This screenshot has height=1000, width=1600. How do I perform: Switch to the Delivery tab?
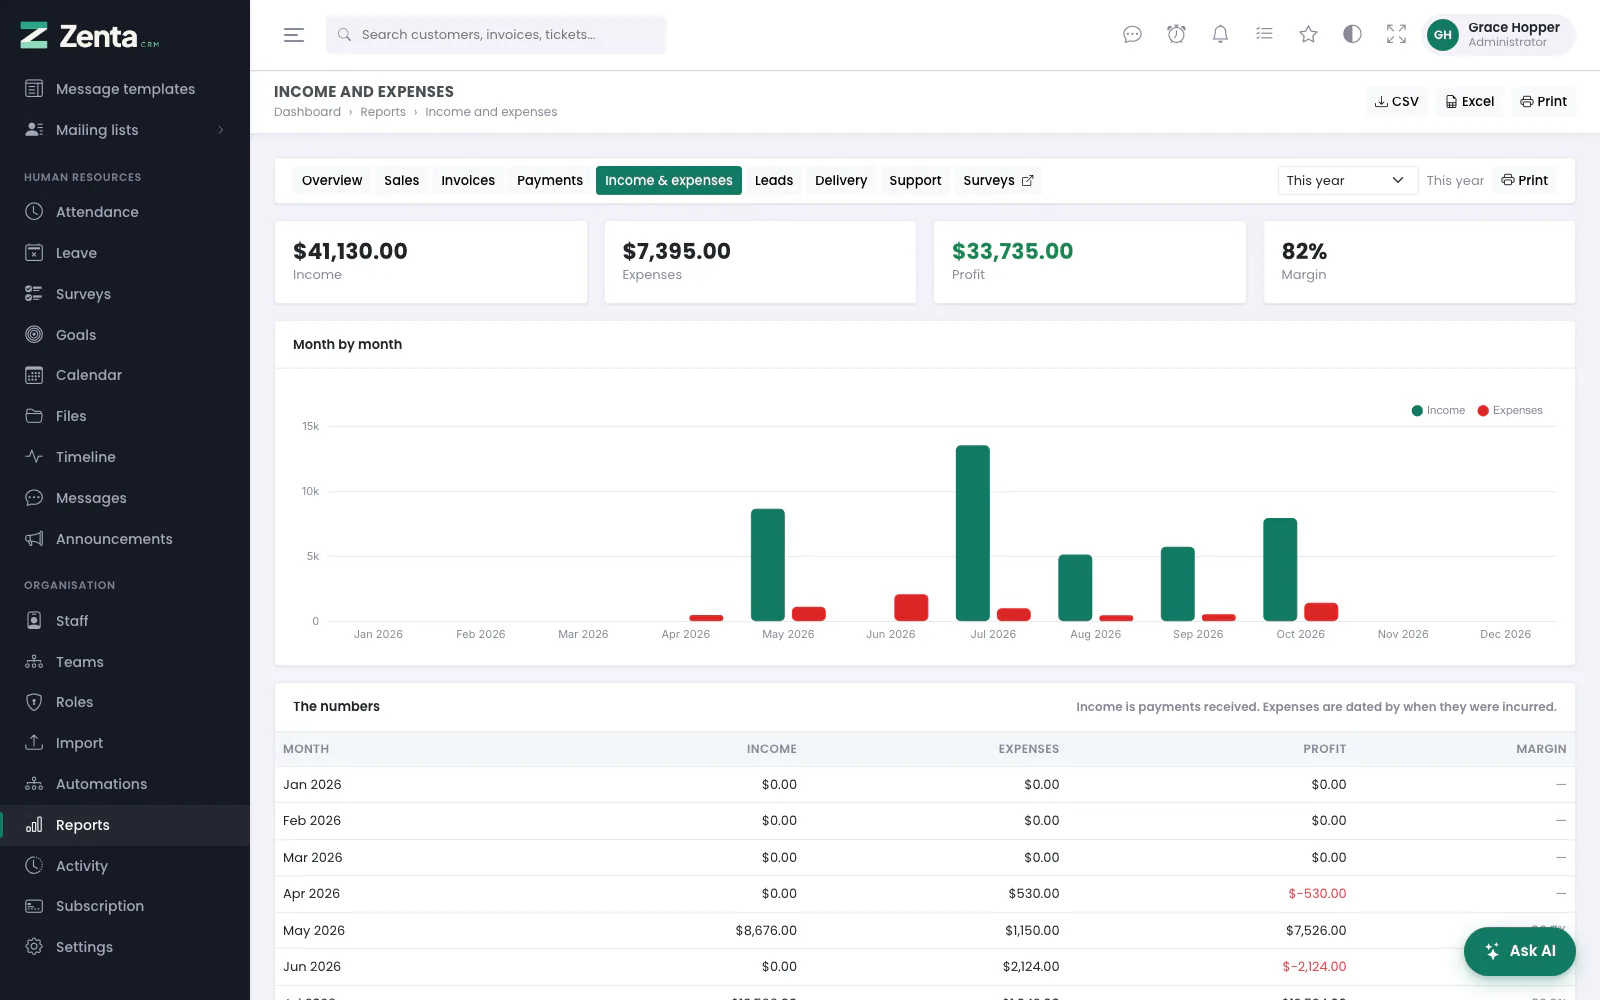841,180
